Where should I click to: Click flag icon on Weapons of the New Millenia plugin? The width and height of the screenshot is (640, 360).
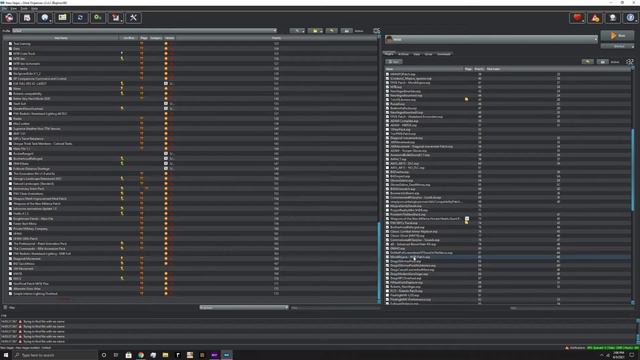(467, 219)
